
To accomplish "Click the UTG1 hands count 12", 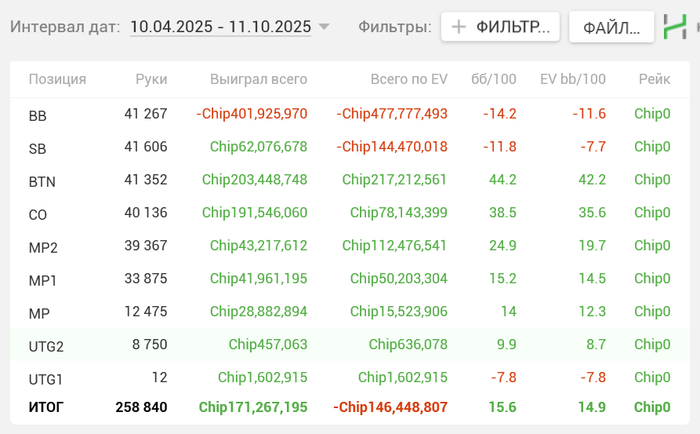I will click(160, 378).
